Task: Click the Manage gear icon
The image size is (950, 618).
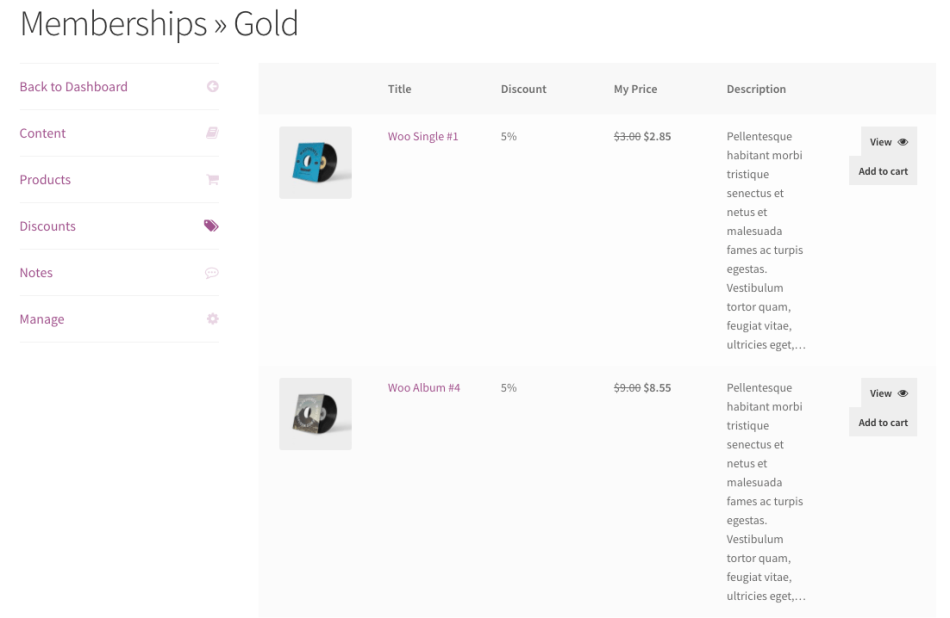Action: click(x=212, y=318)
